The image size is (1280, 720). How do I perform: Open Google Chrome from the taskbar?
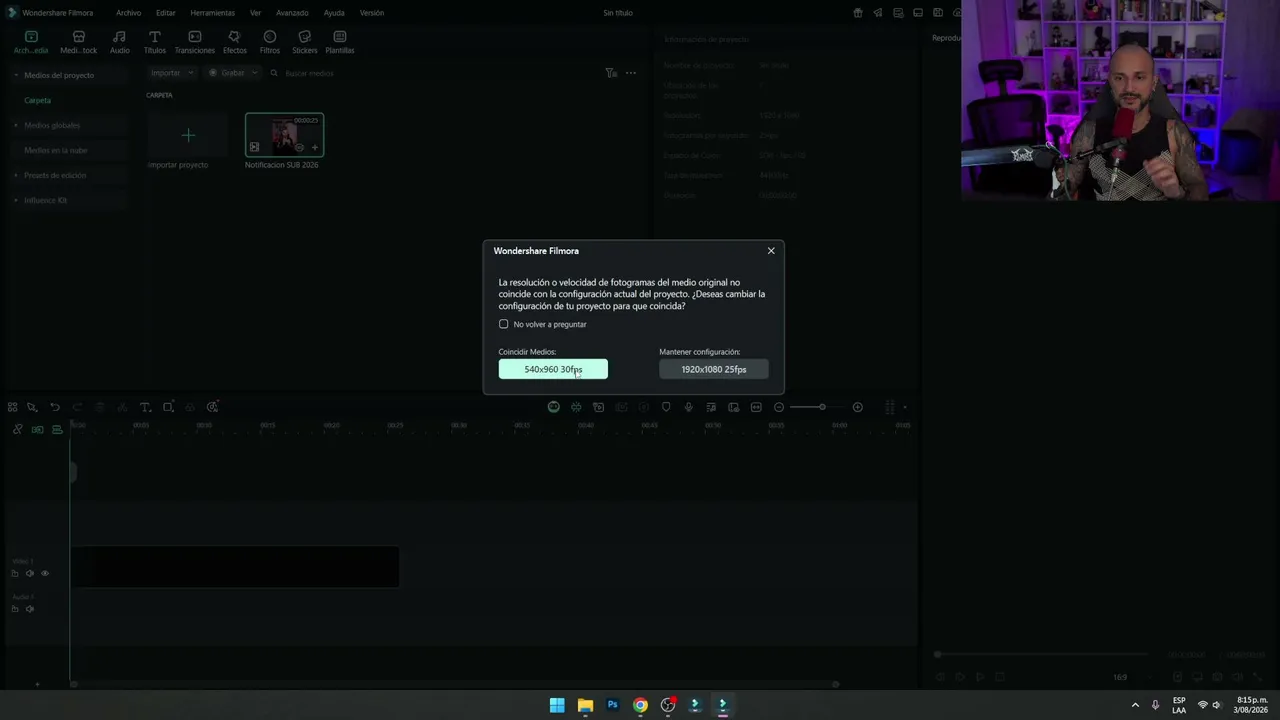coord(640,705)
